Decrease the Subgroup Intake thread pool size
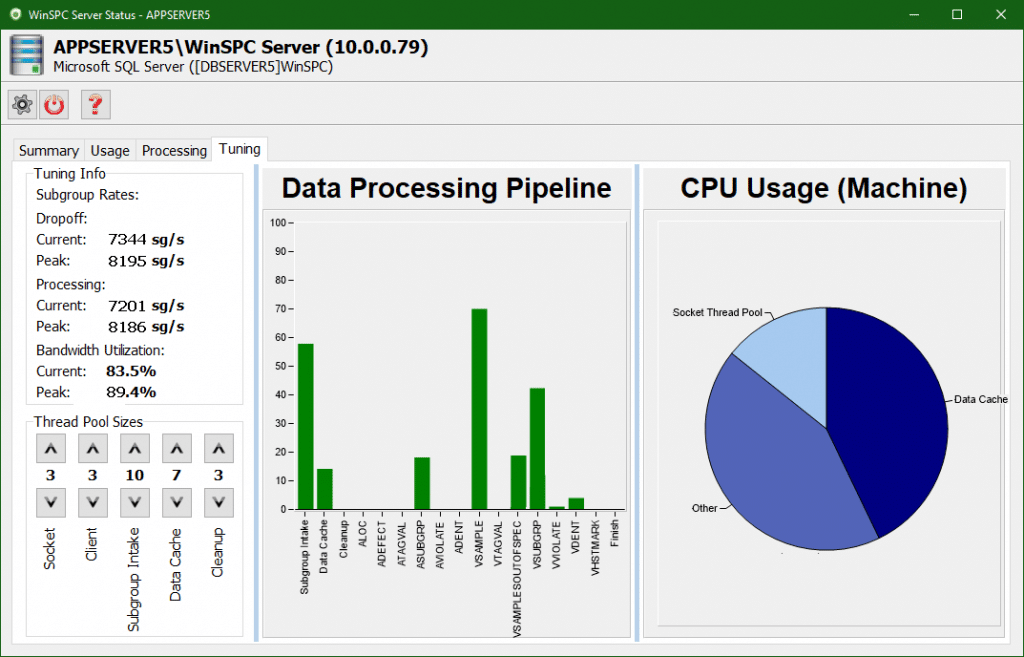The height and width of the screenshot is (657, 1024). point(135,502)
